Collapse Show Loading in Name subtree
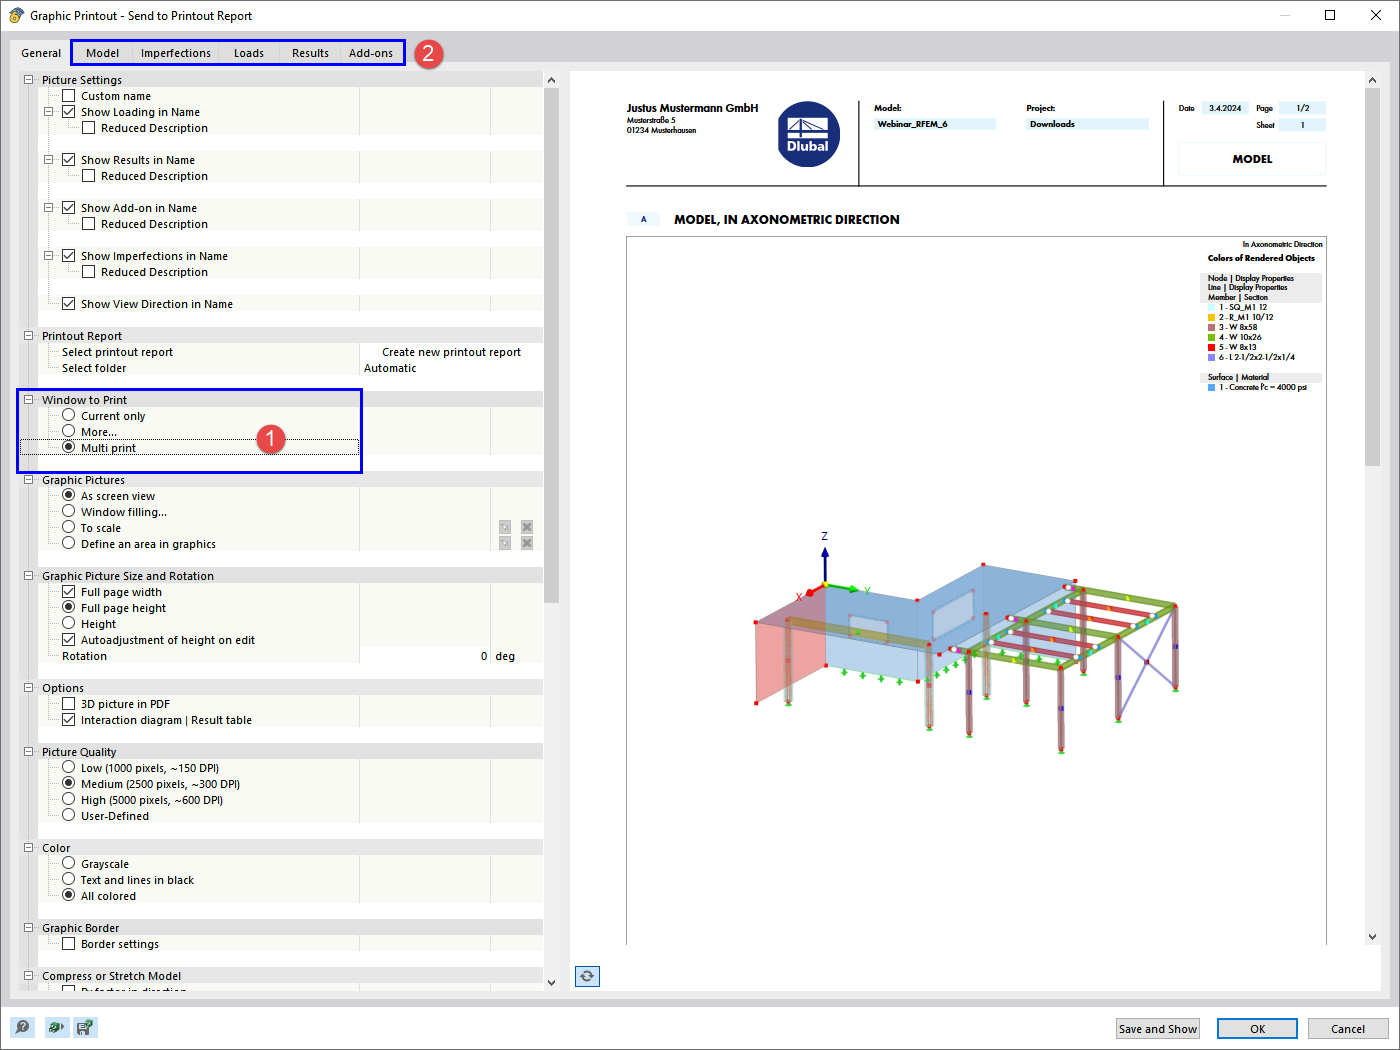Screen dimensions: 1400x1050 (x=49, y=112)
